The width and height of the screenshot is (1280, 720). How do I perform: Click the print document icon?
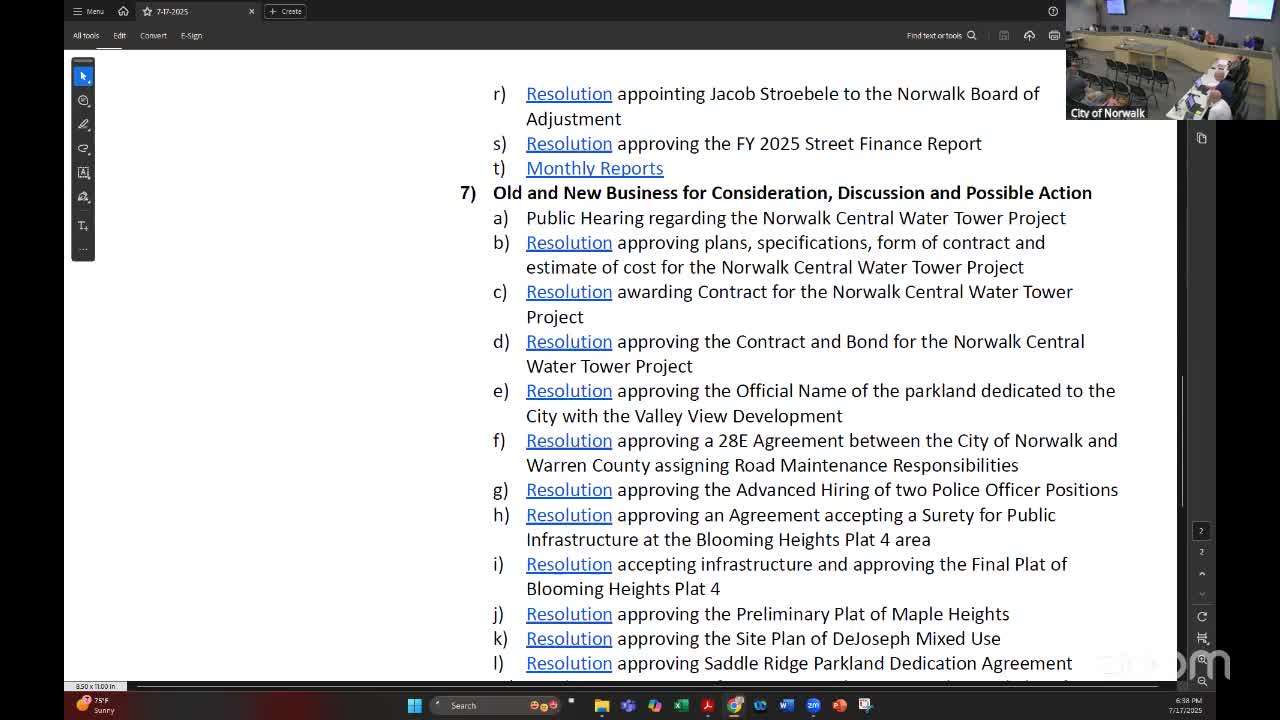point(1054,36)
